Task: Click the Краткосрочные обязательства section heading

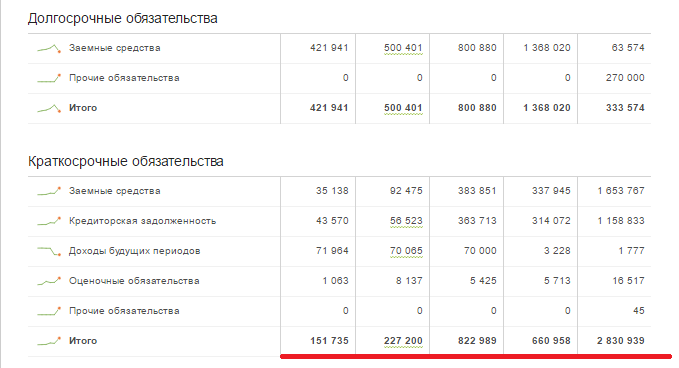Action: pyautogui.click(x=126, y=161)
